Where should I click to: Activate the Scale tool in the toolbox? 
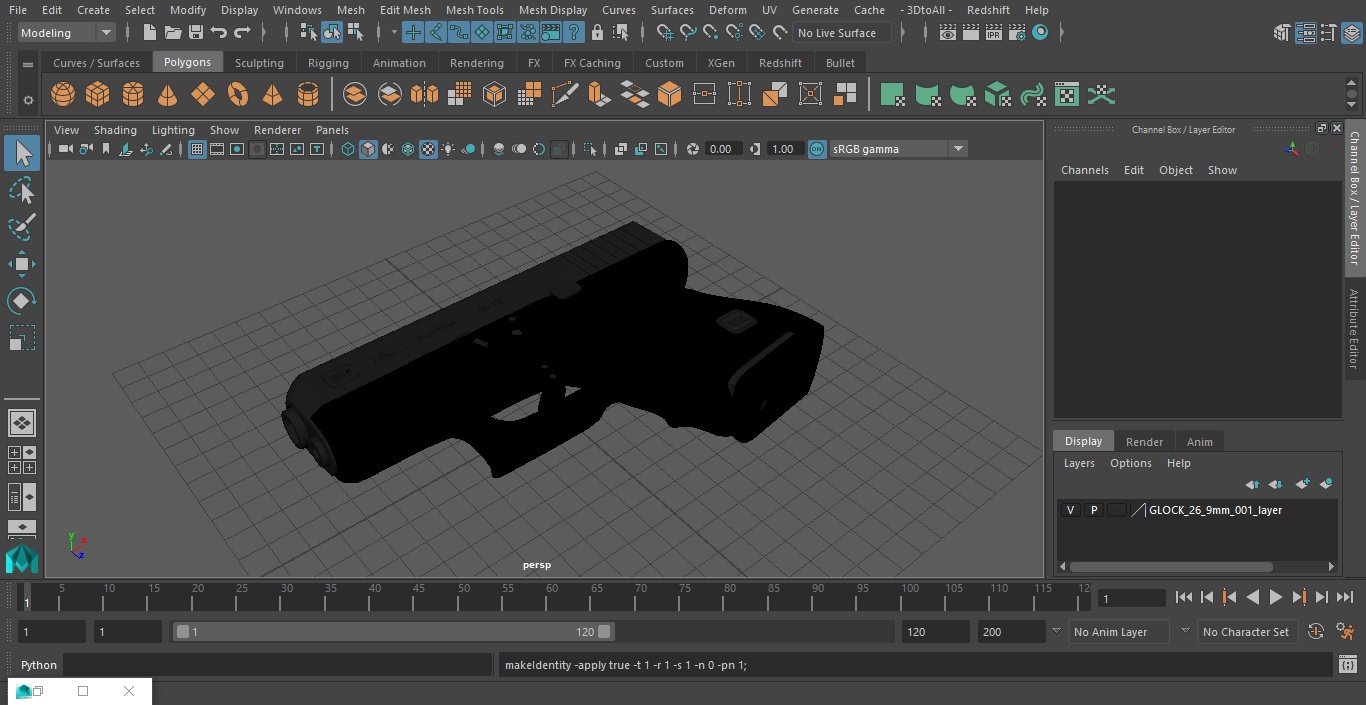point(22,338)
